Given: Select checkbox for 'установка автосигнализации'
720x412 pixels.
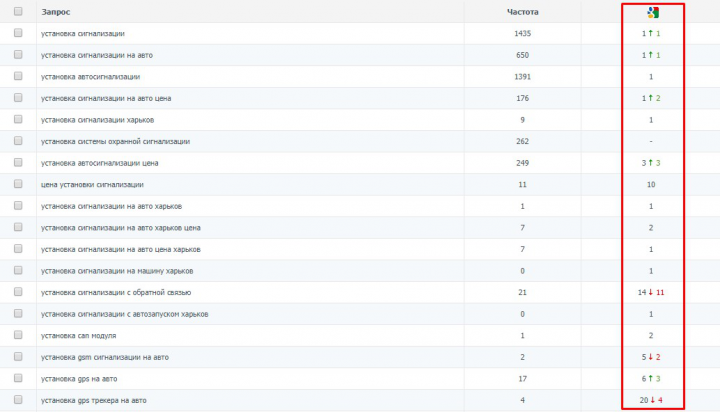Looking at the screenshot, I should pyautogui.click(x=18, y=76).
